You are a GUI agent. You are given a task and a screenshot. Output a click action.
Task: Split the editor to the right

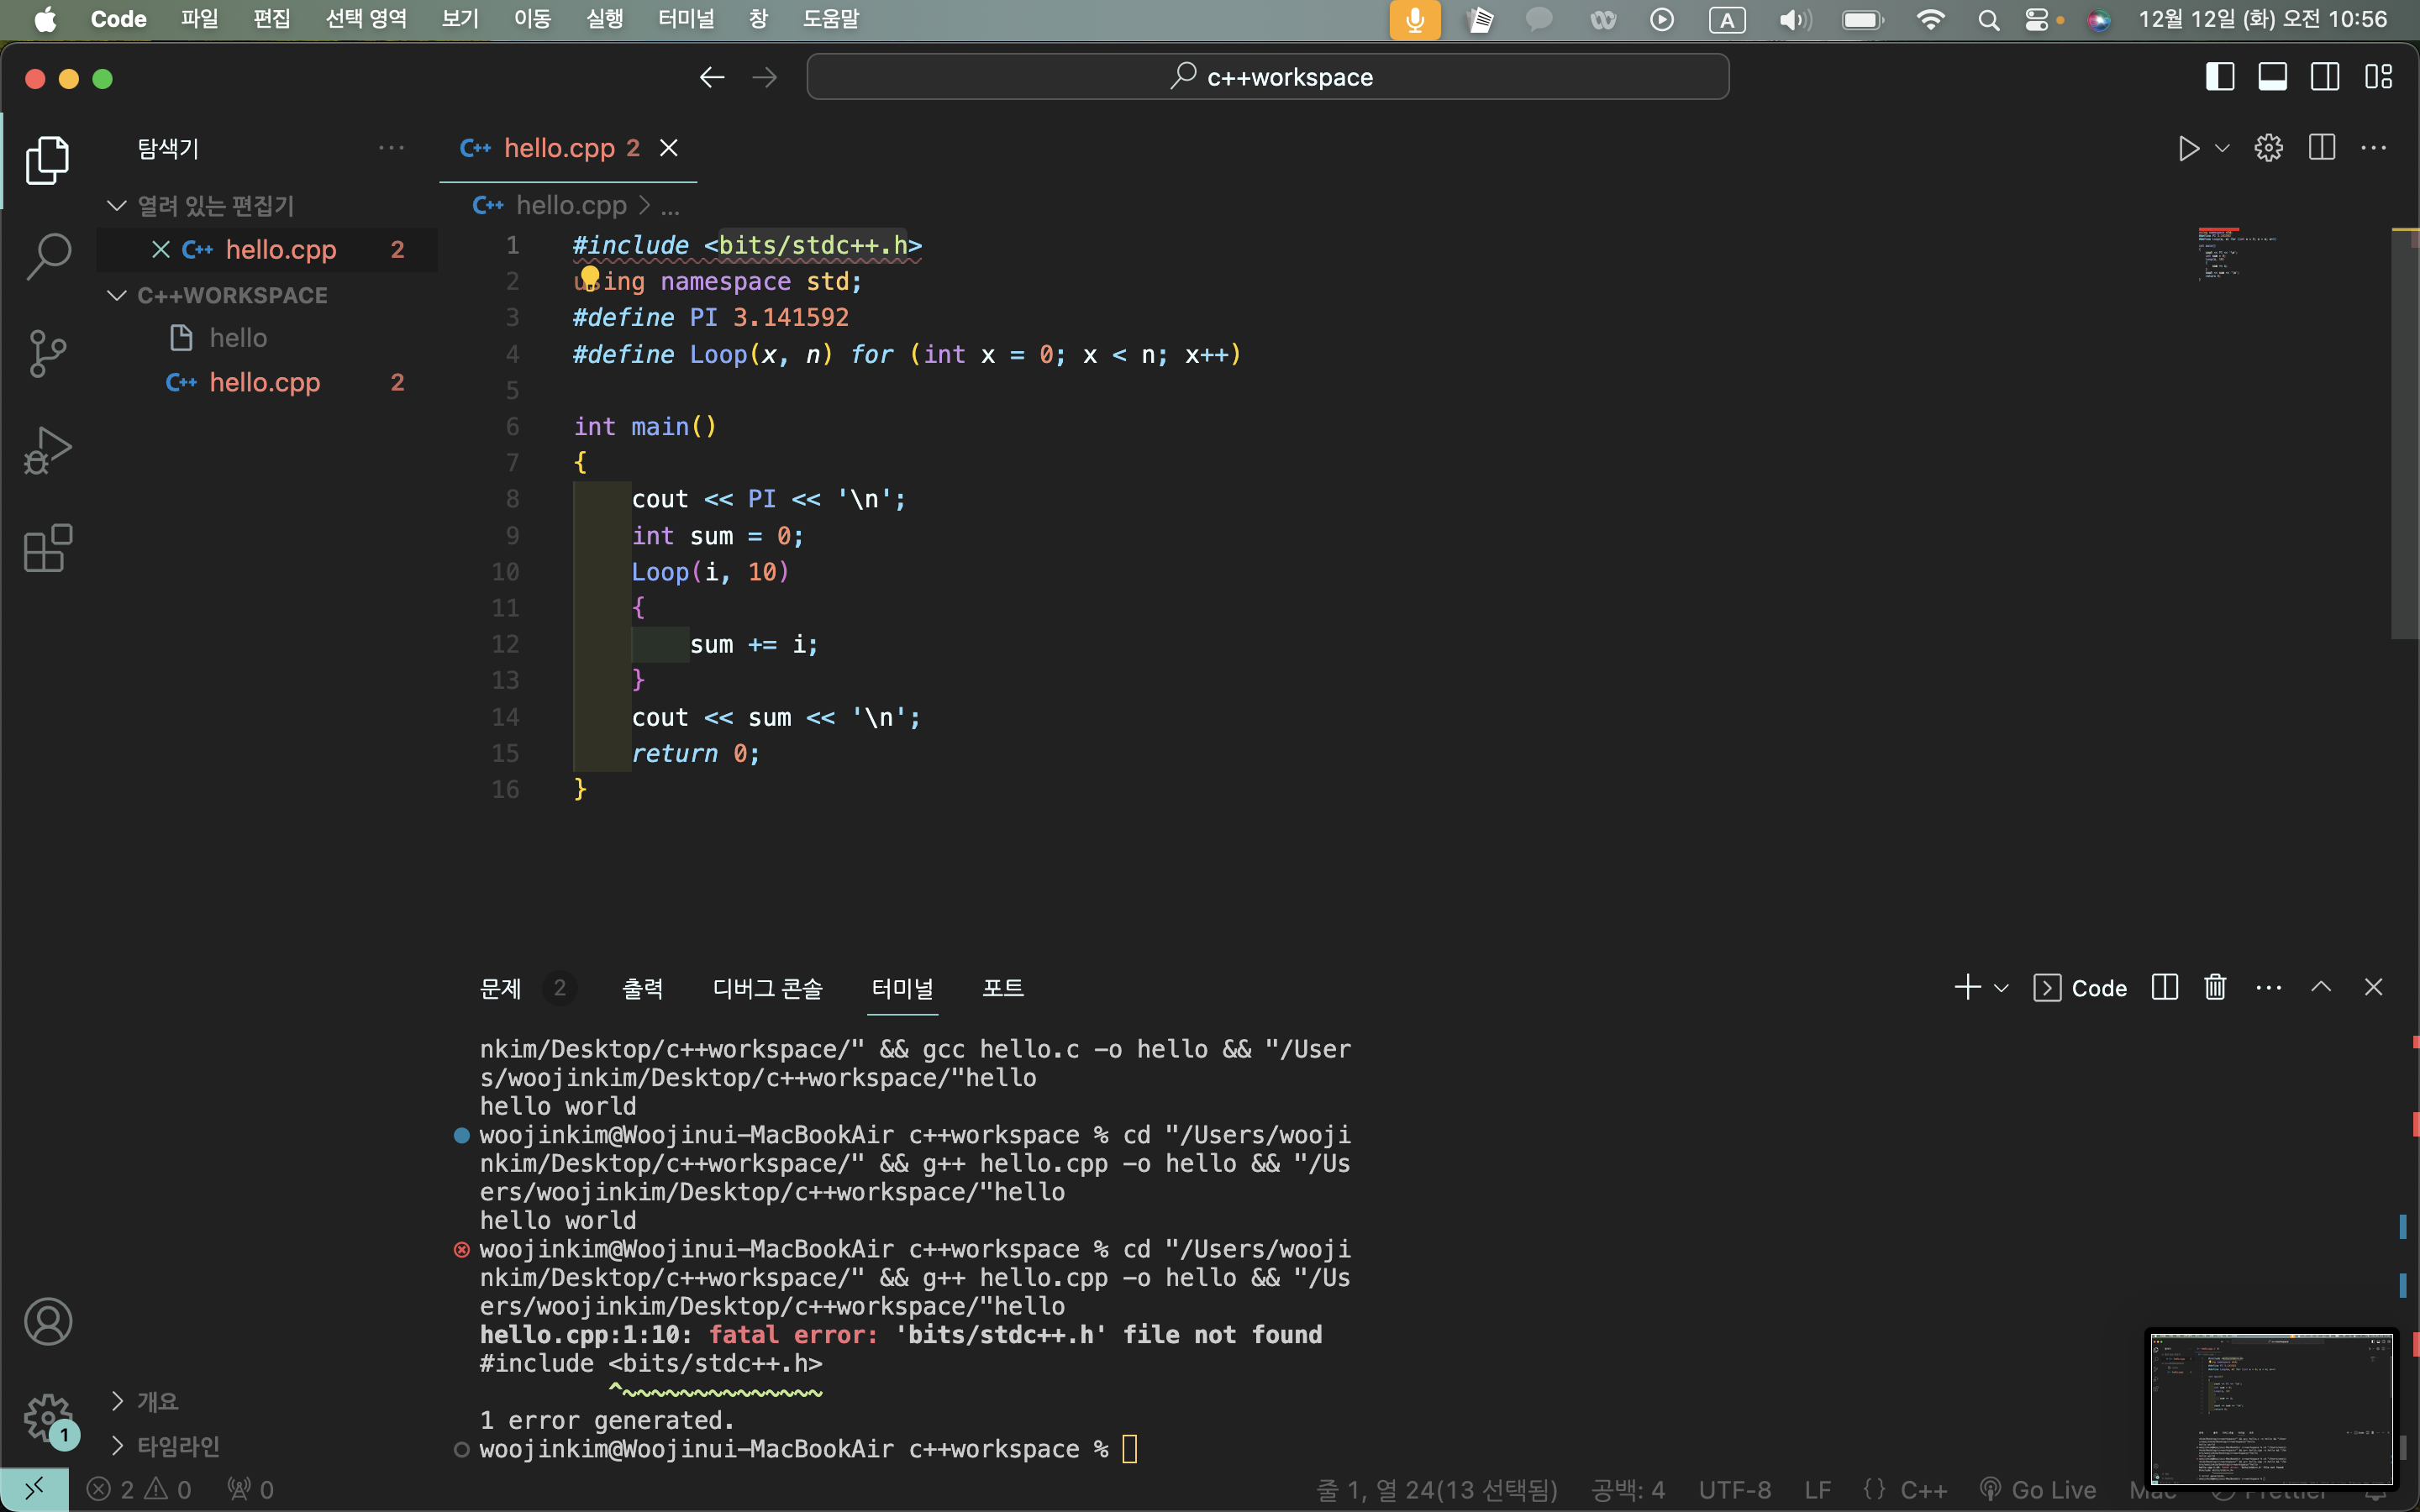coord(2321,148)
